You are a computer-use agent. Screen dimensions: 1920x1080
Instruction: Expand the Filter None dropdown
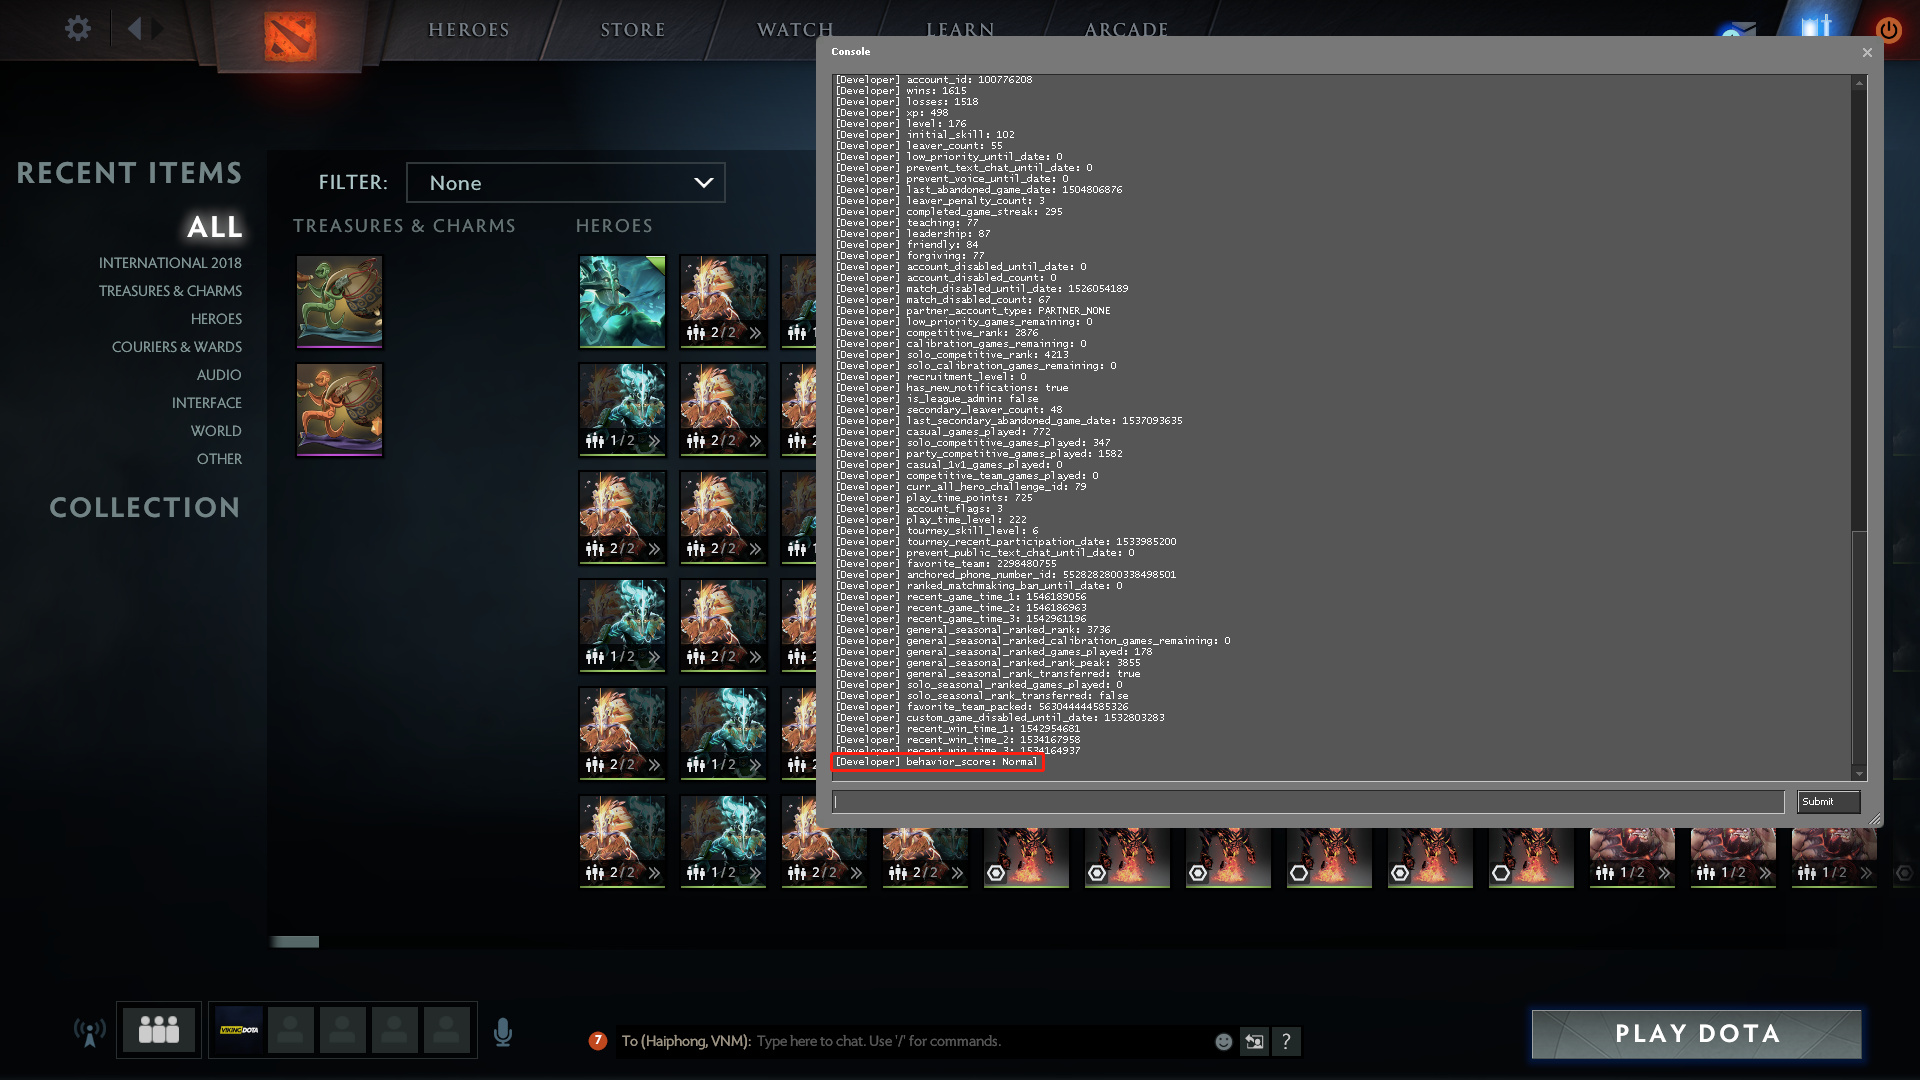(x=566, y=183)
